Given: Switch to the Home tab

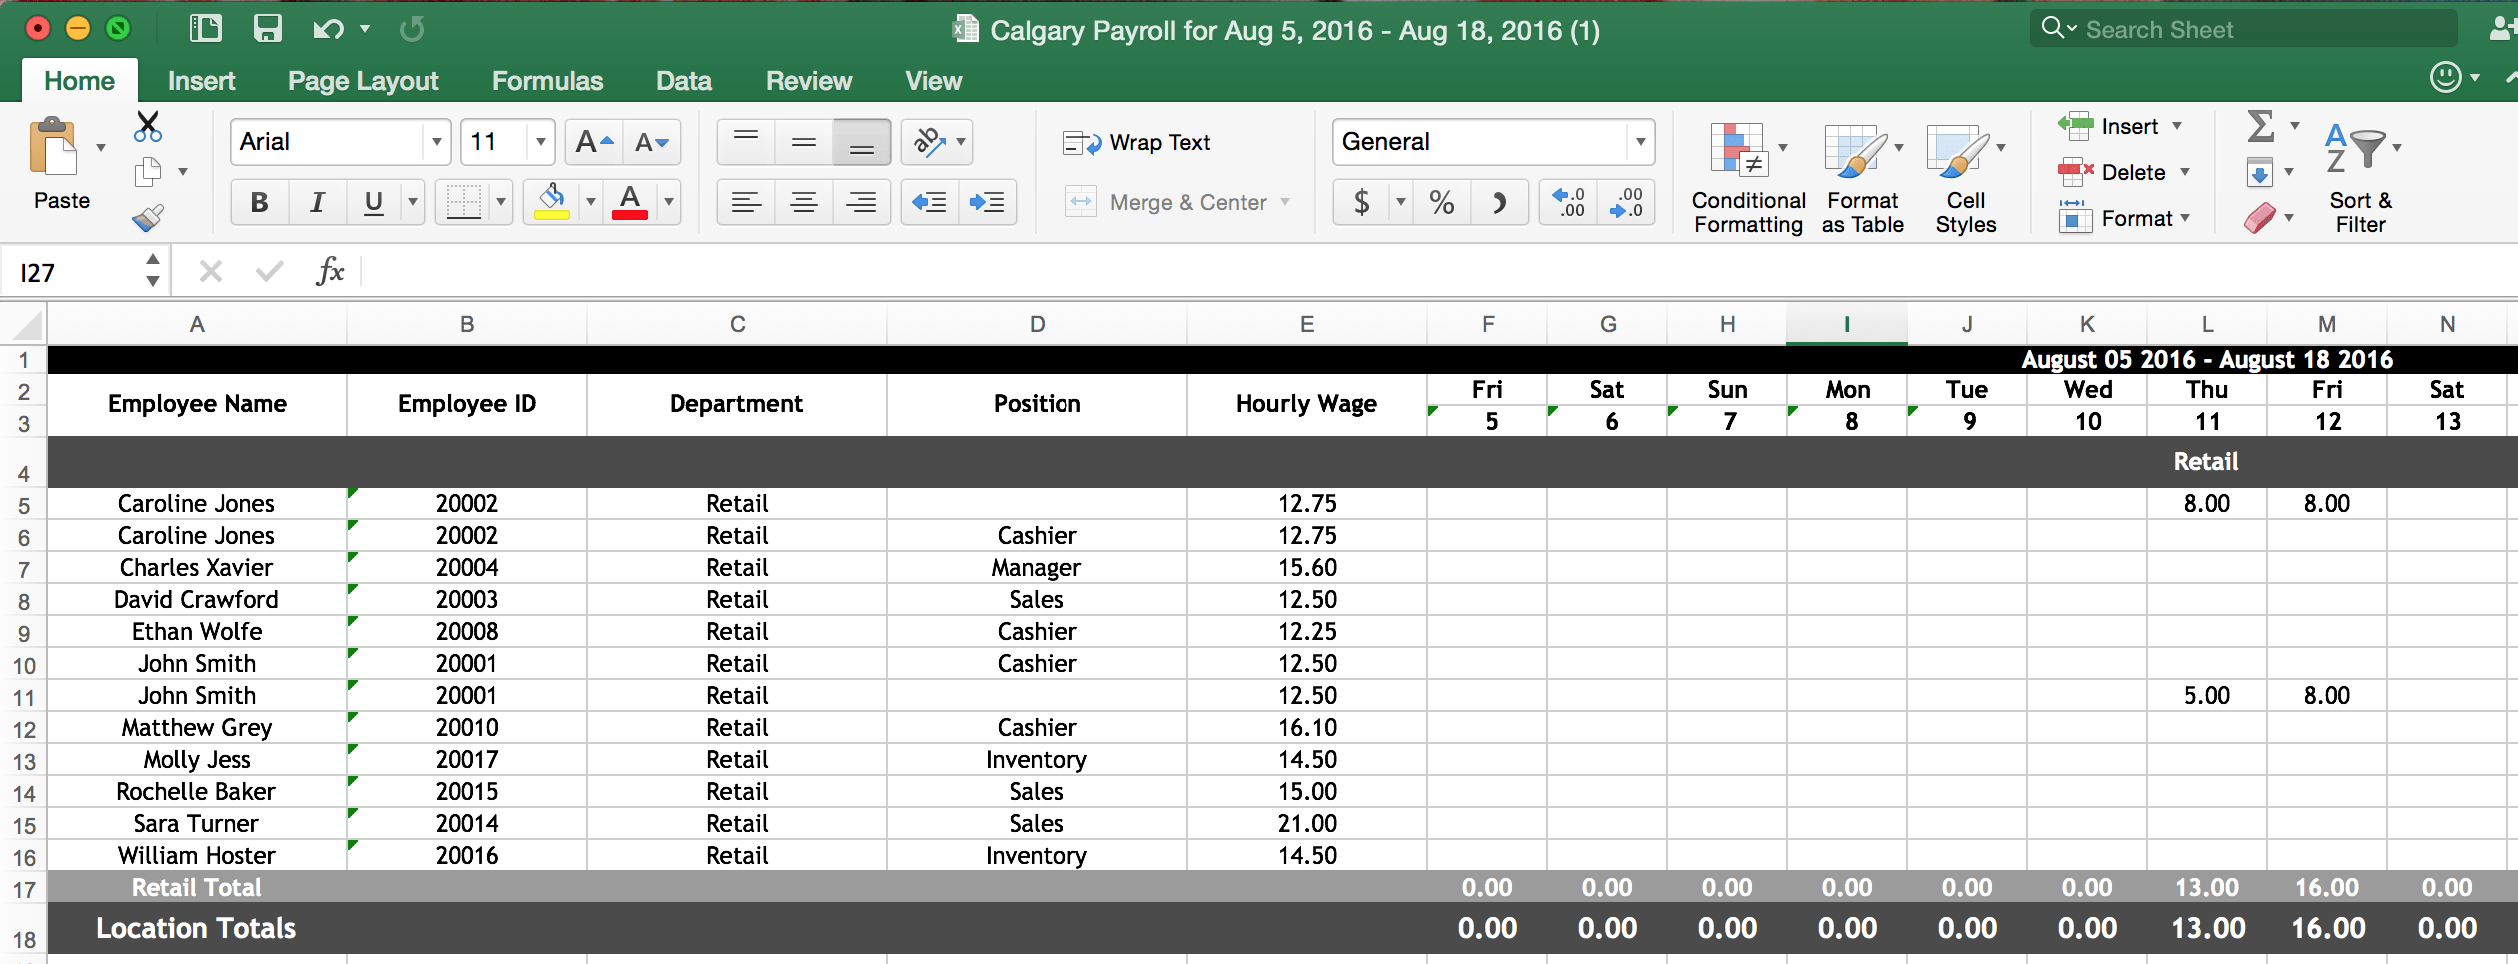Looking at the screenshot, I should point(79,80).
